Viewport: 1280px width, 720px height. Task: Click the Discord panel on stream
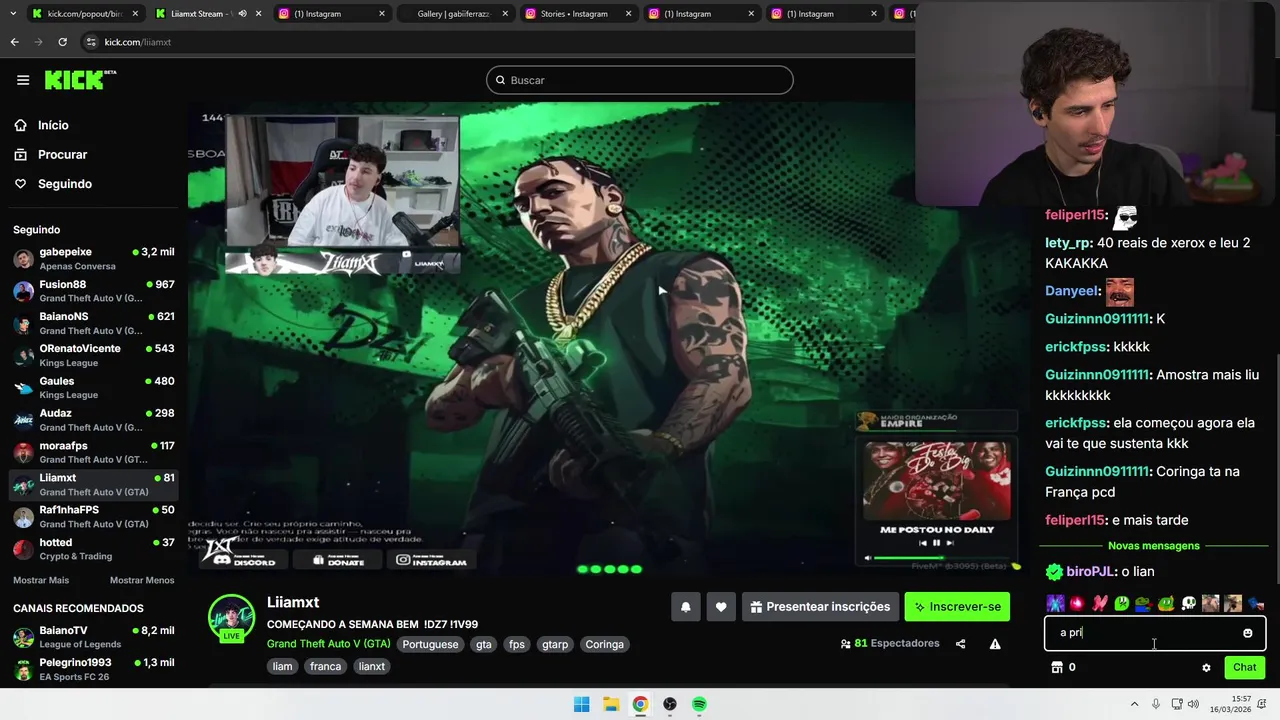tap(243, 560)
